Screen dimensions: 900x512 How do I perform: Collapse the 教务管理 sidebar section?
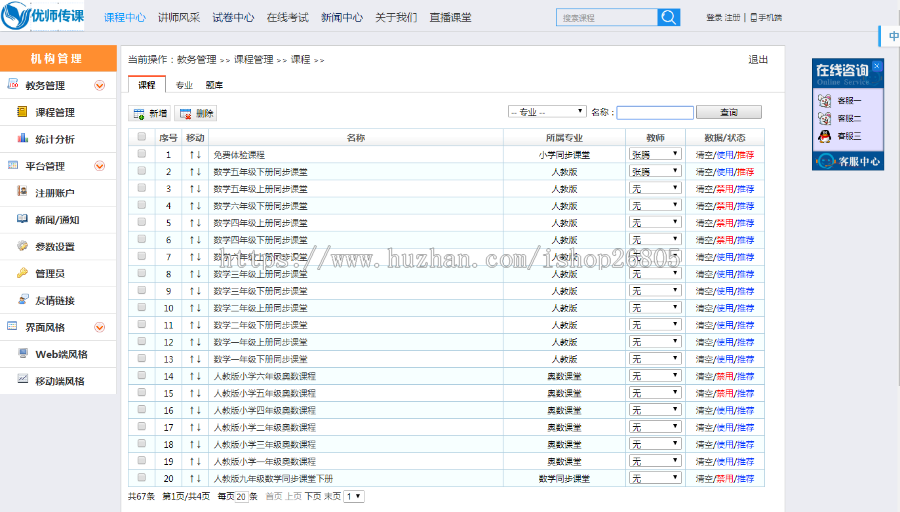(99, 86)
